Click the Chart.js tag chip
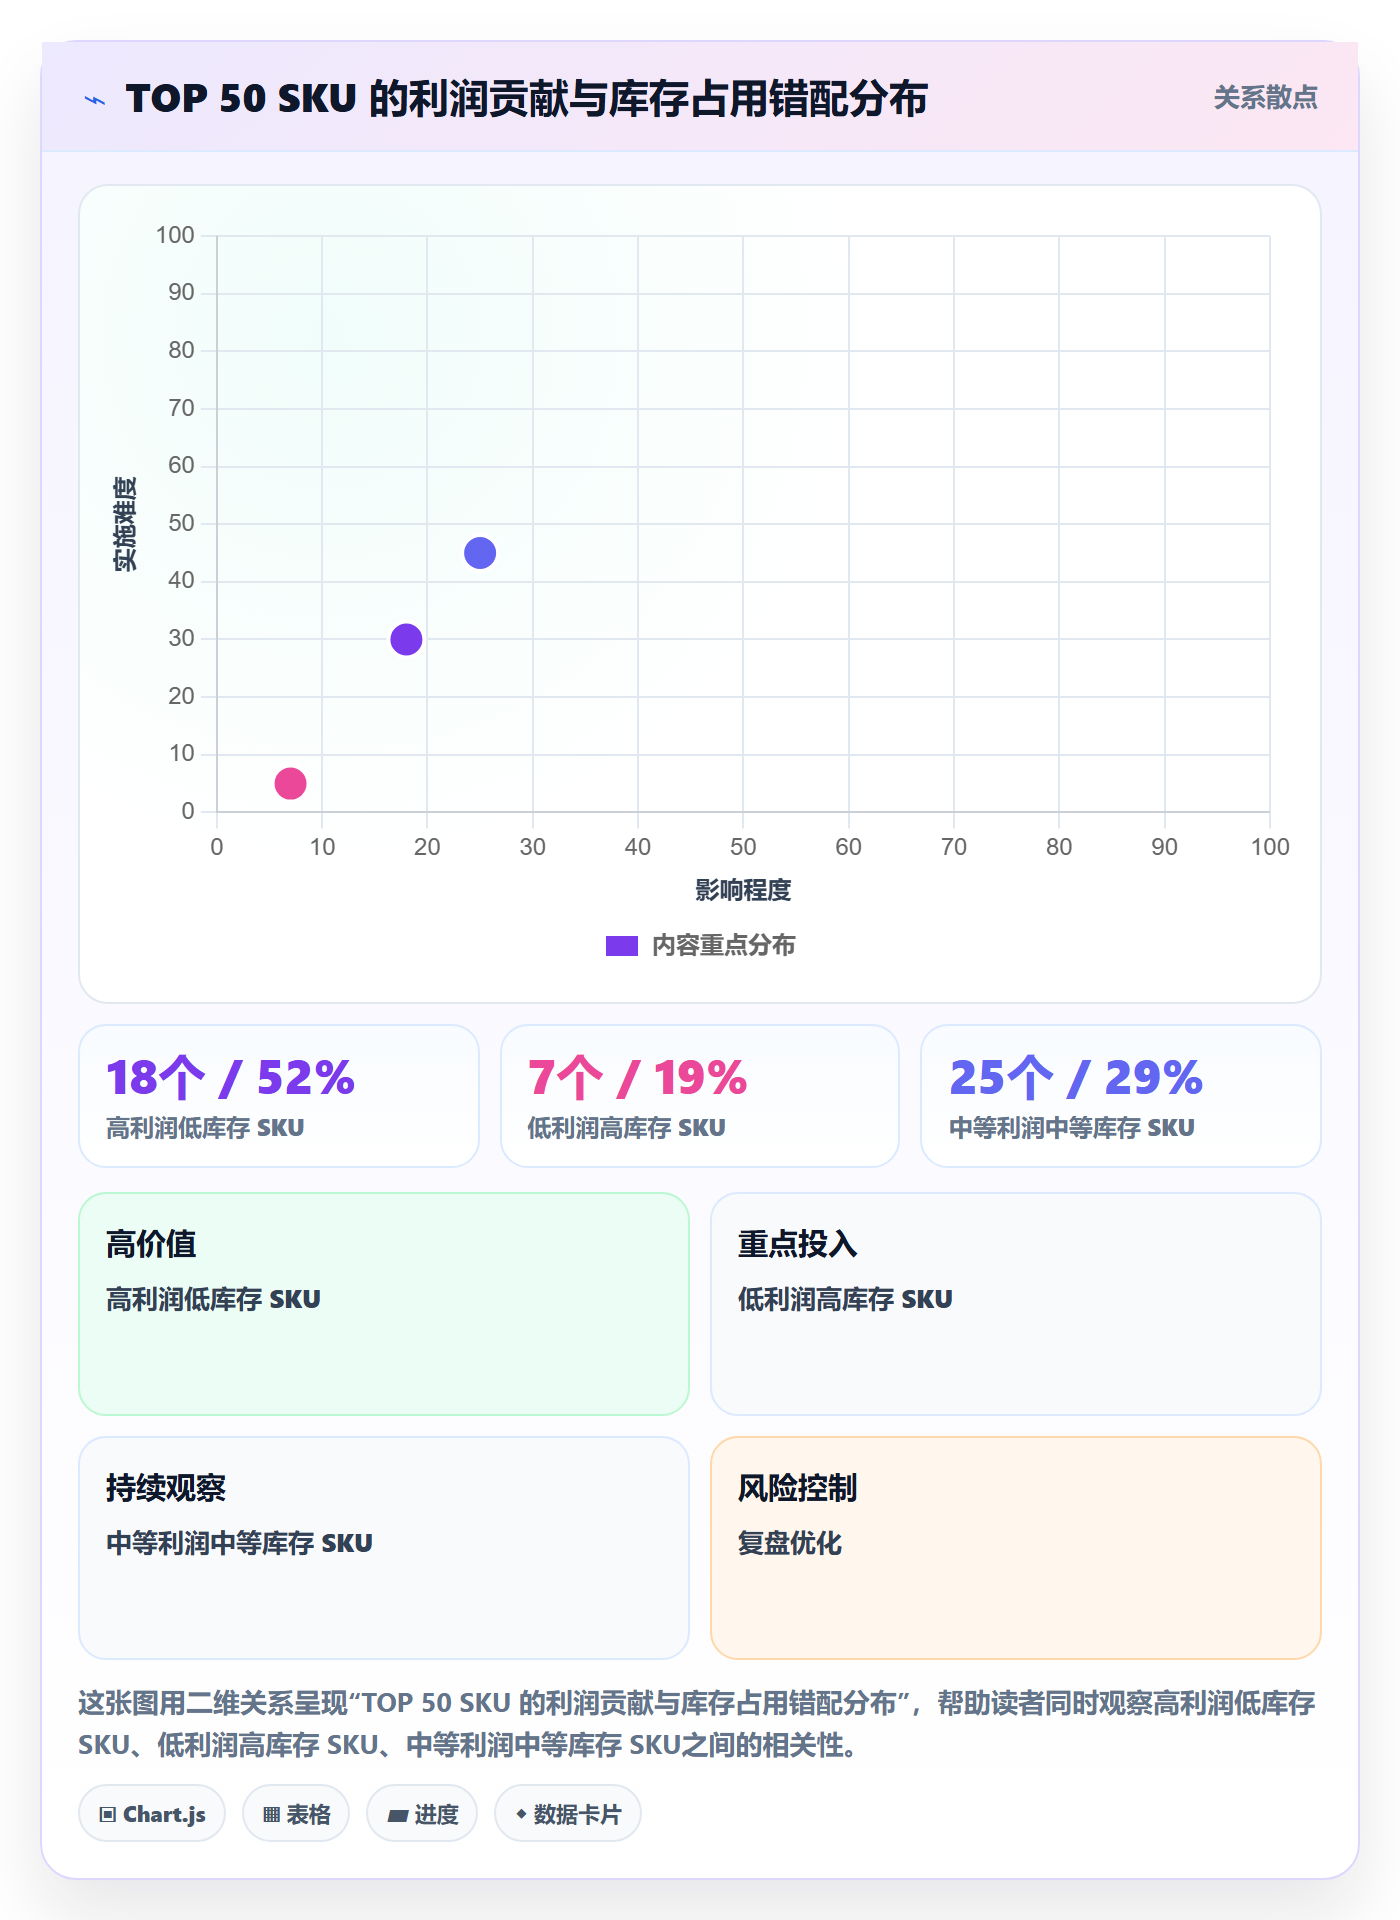The width and height of the screenshot is (1400, 1920). click(x=152, y=1814)
